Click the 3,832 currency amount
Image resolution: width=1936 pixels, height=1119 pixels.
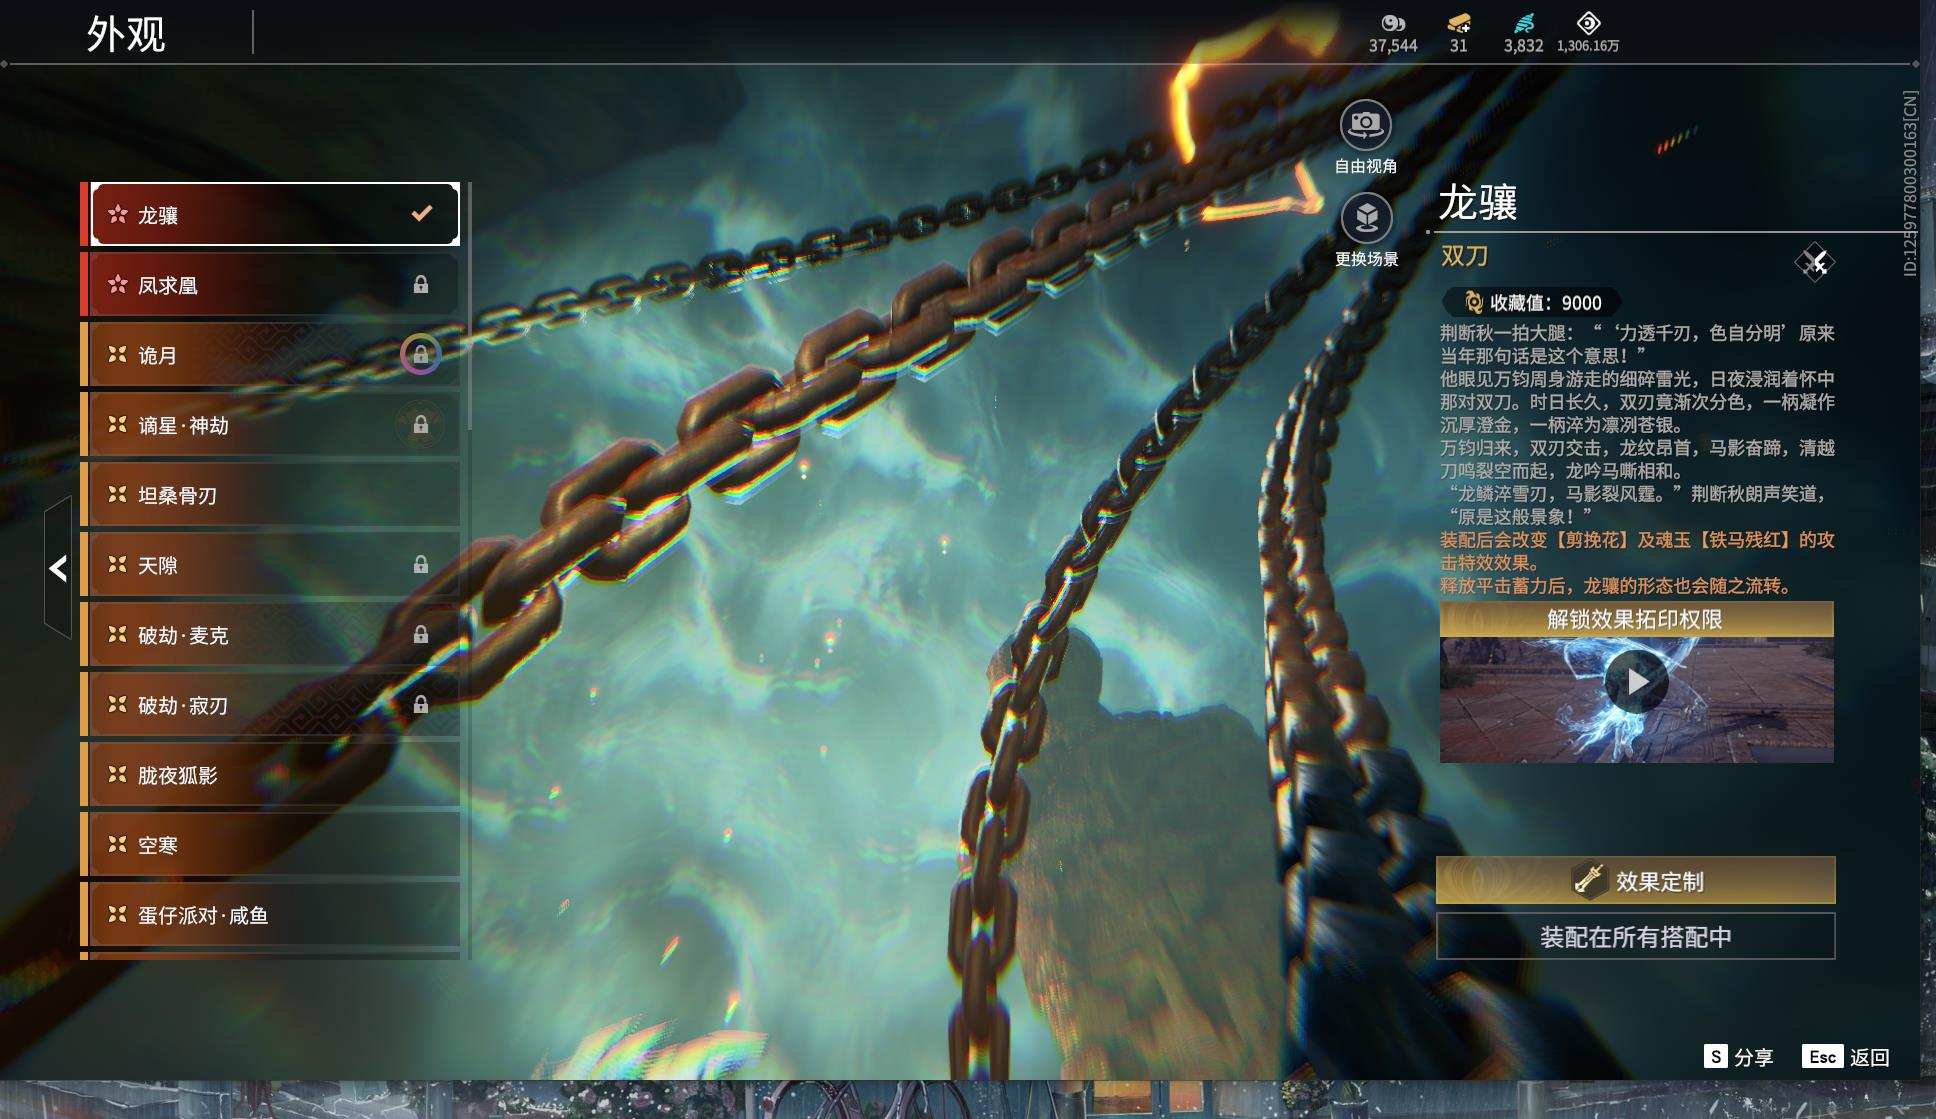pyautogui.click(x=1523, y=46)
